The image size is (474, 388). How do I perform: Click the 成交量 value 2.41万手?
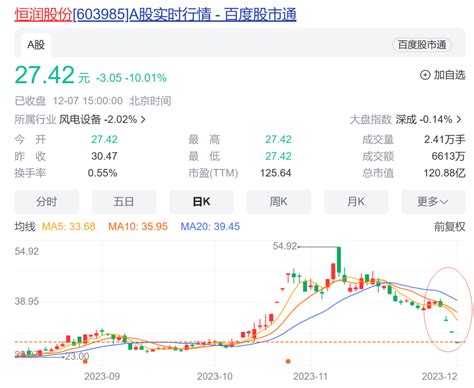[x=444, y=139]
